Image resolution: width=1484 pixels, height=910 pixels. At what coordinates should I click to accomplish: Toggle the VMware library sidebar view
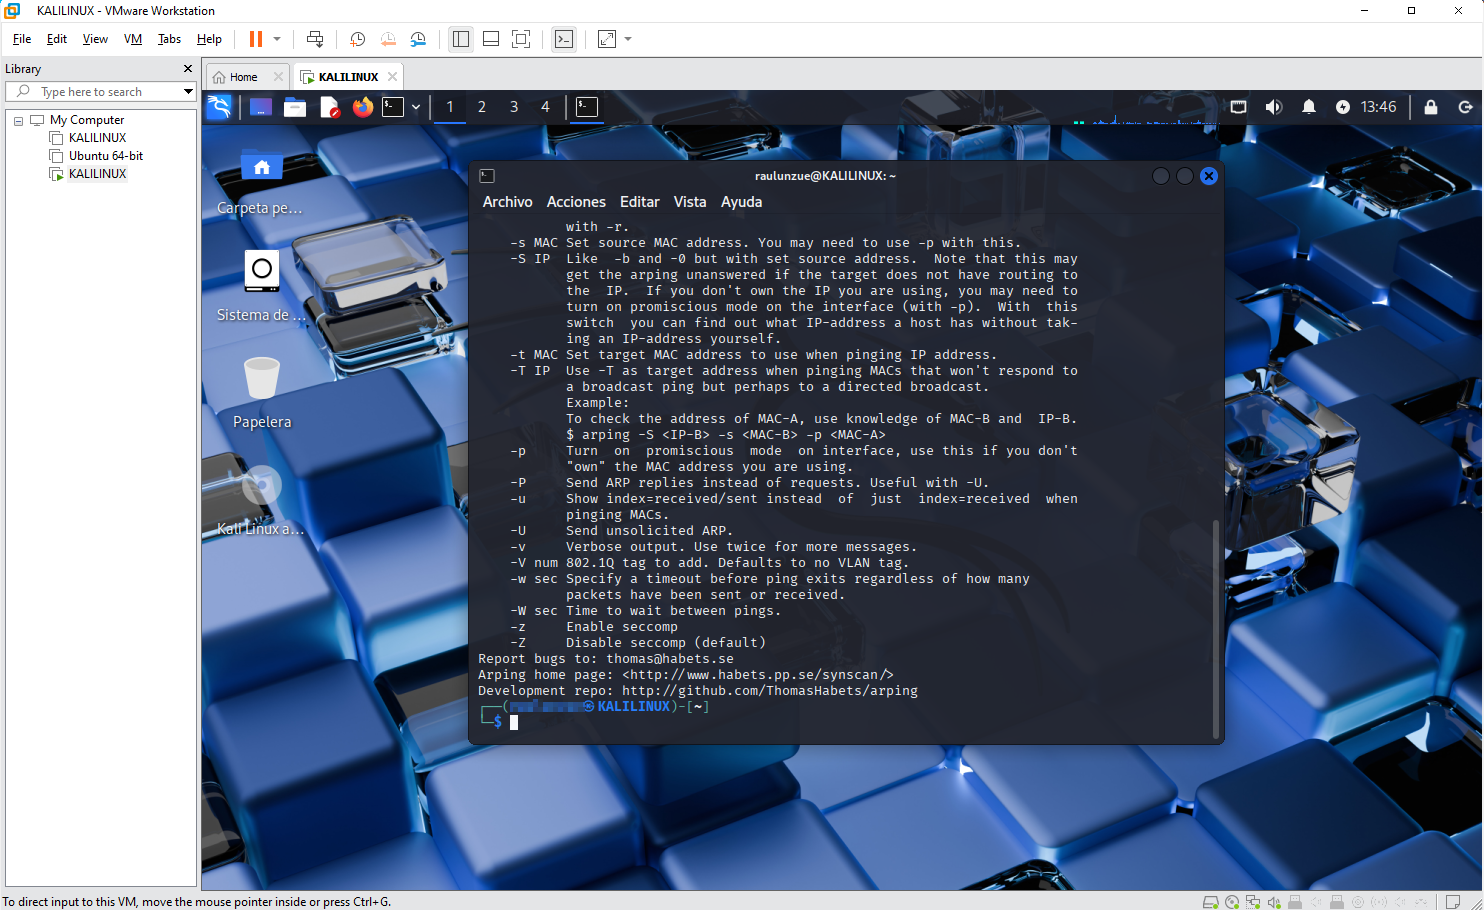(461, 39)
